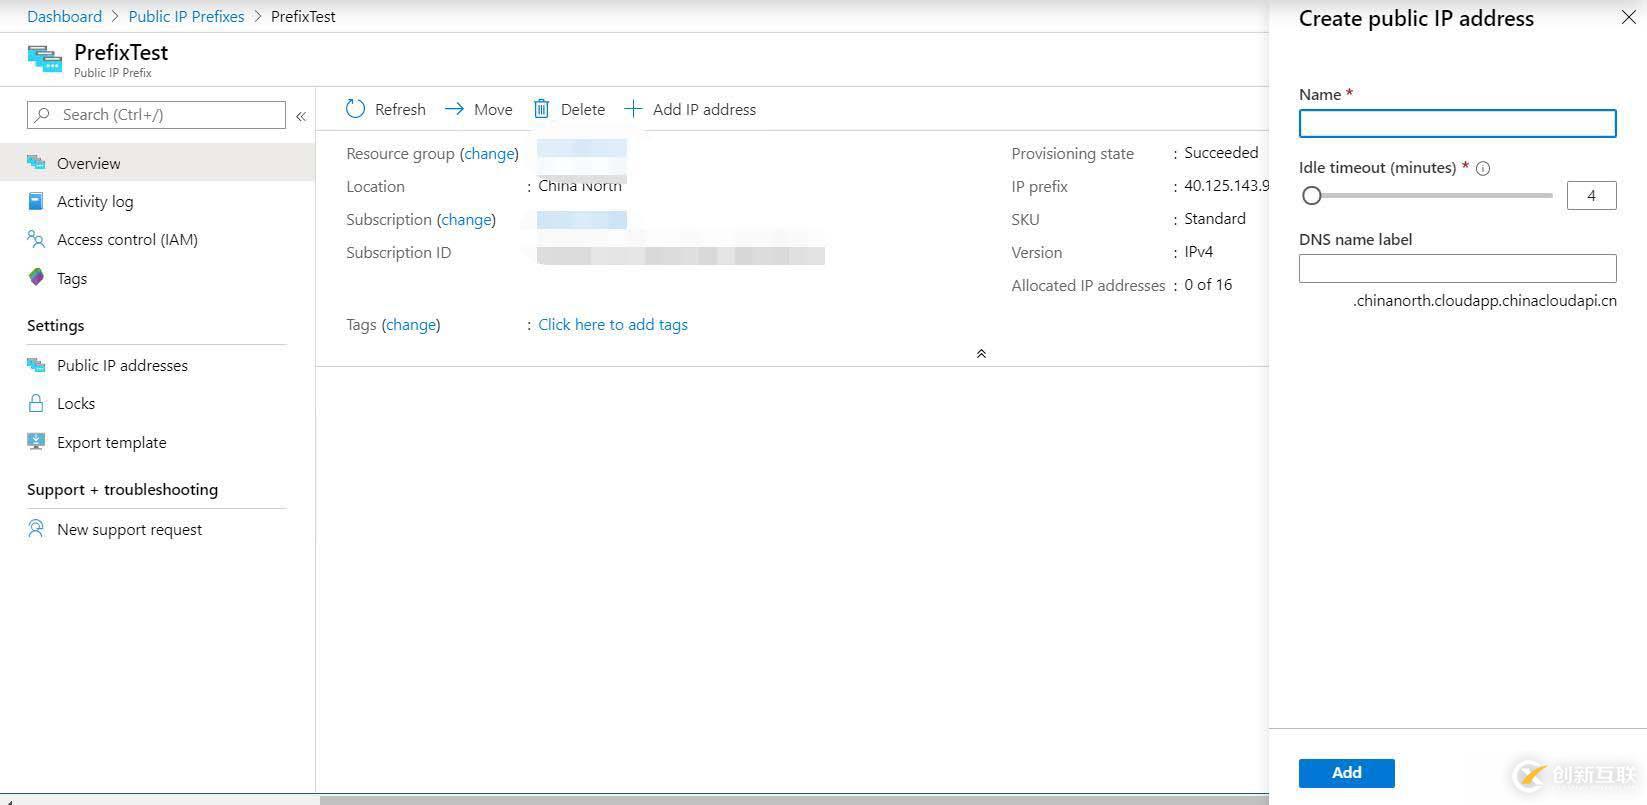Open Access control (IAM) in sidebar

pyautogui.click(x=127, y=240)
